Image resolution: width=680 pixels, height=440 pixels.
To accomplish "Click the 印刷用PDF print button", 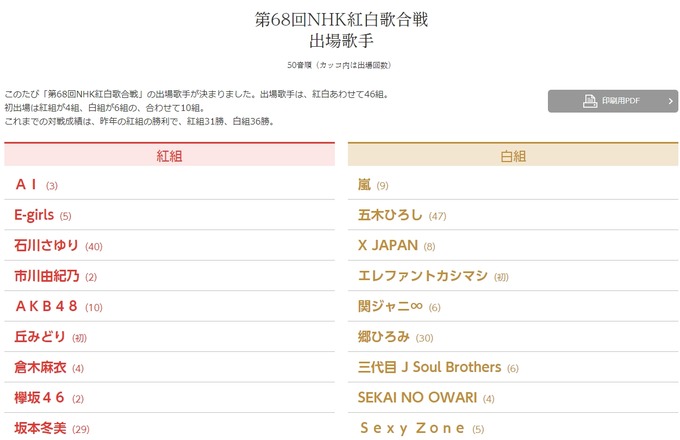I will tap(612, 101).
